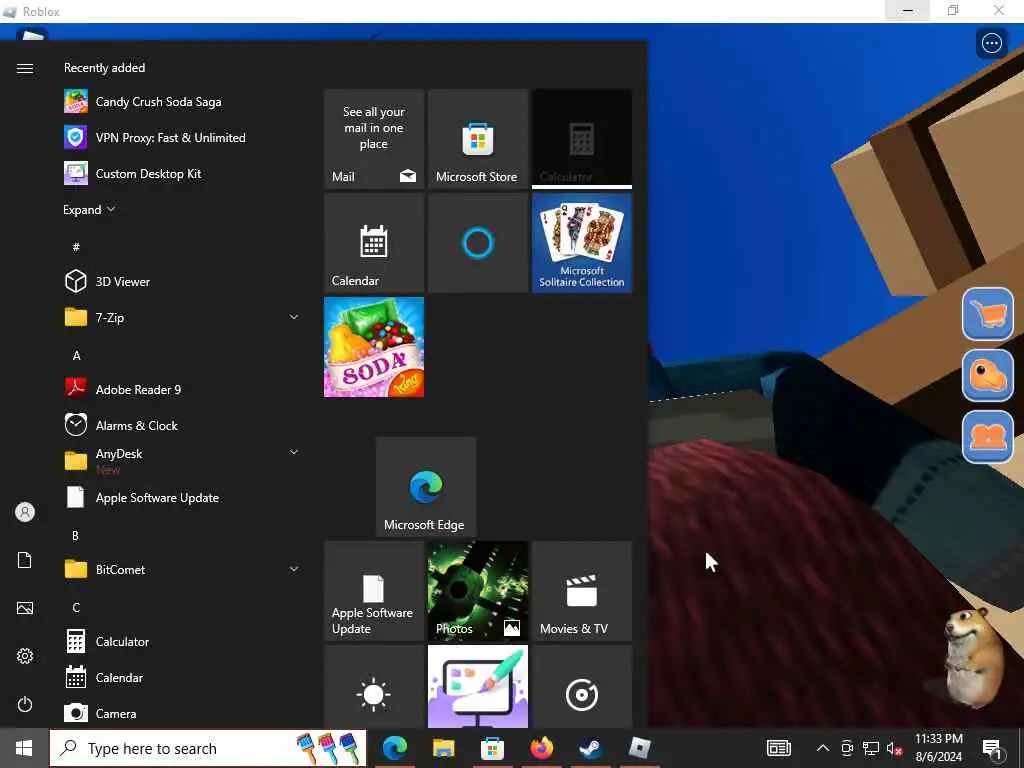Click the letter C section header
This screenshot has height=768, width=1024.
pyautogui.click(x=76, y=607)
